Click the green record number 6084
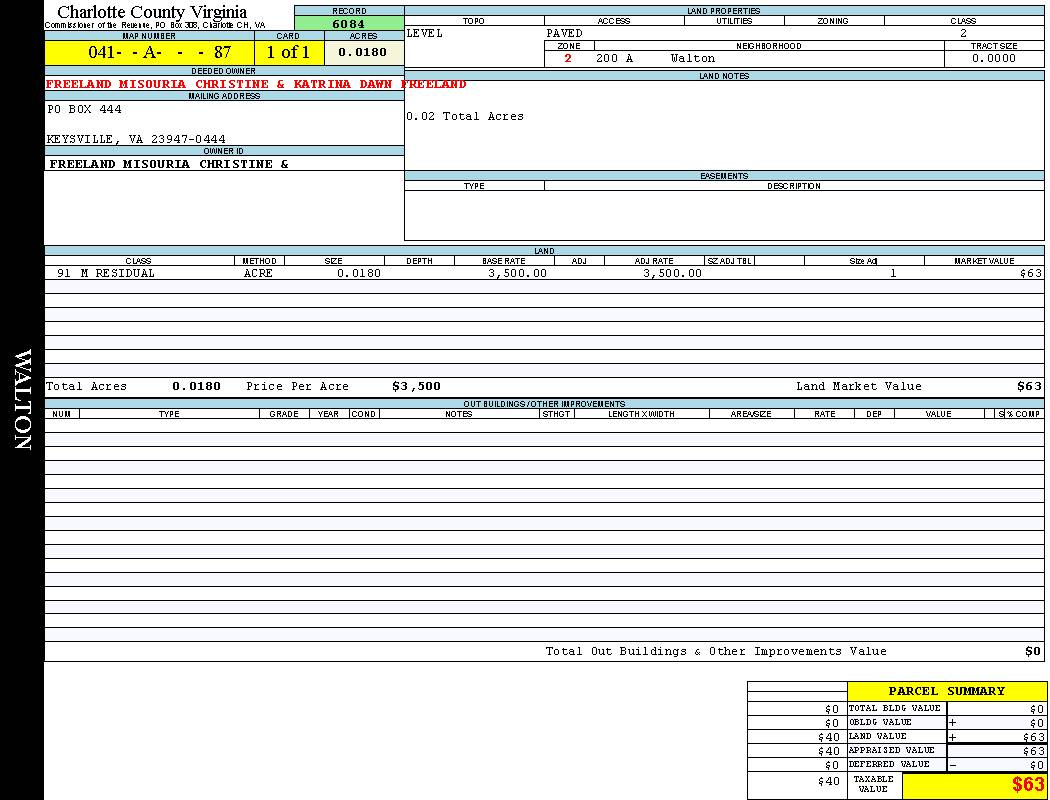The width and height of the screenshot is (1050, 800). coord(349,24)
